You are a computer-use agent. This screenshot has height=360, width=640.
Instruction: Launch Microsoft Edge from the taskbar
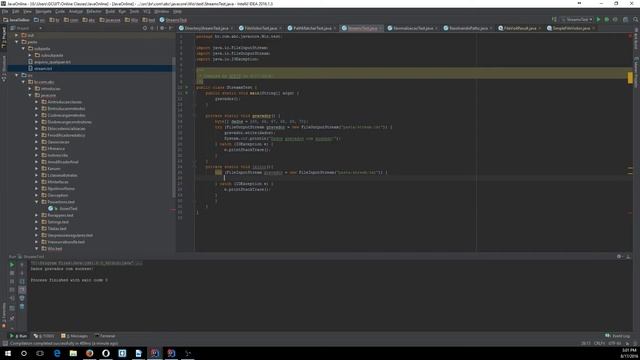(x=57, y=353)
